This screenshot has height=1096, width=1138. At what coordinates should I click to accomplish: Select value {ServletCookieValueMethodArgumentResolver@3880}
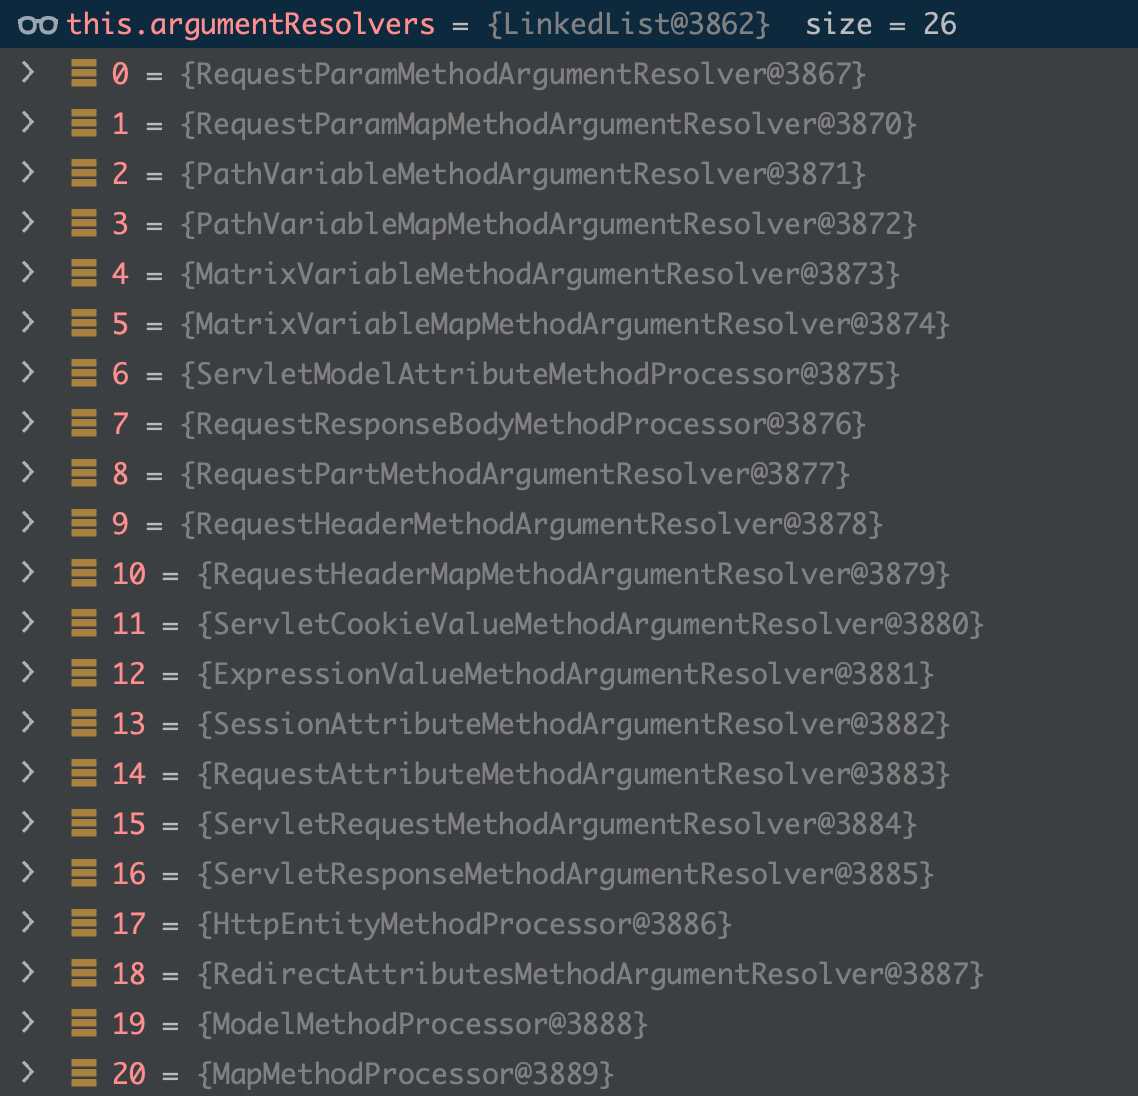tap(590, 624)
